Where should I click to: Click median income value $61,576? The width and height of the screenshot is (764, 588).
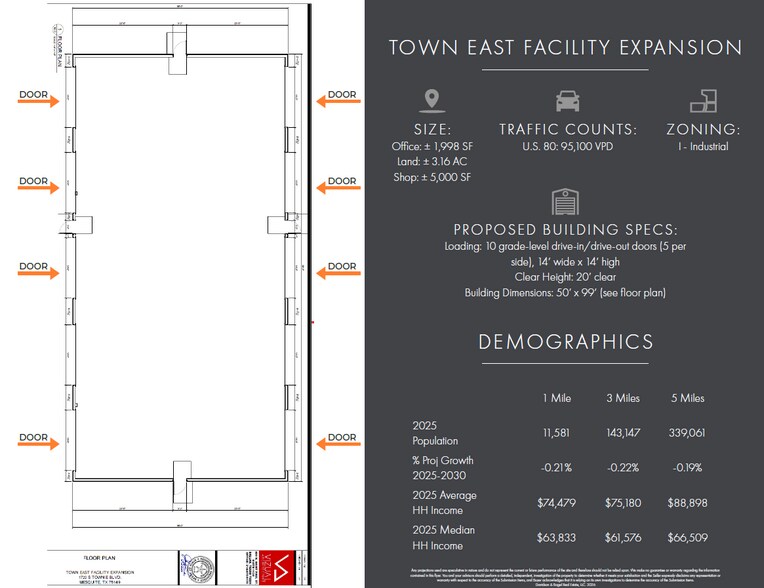click(x=623, y=538)
